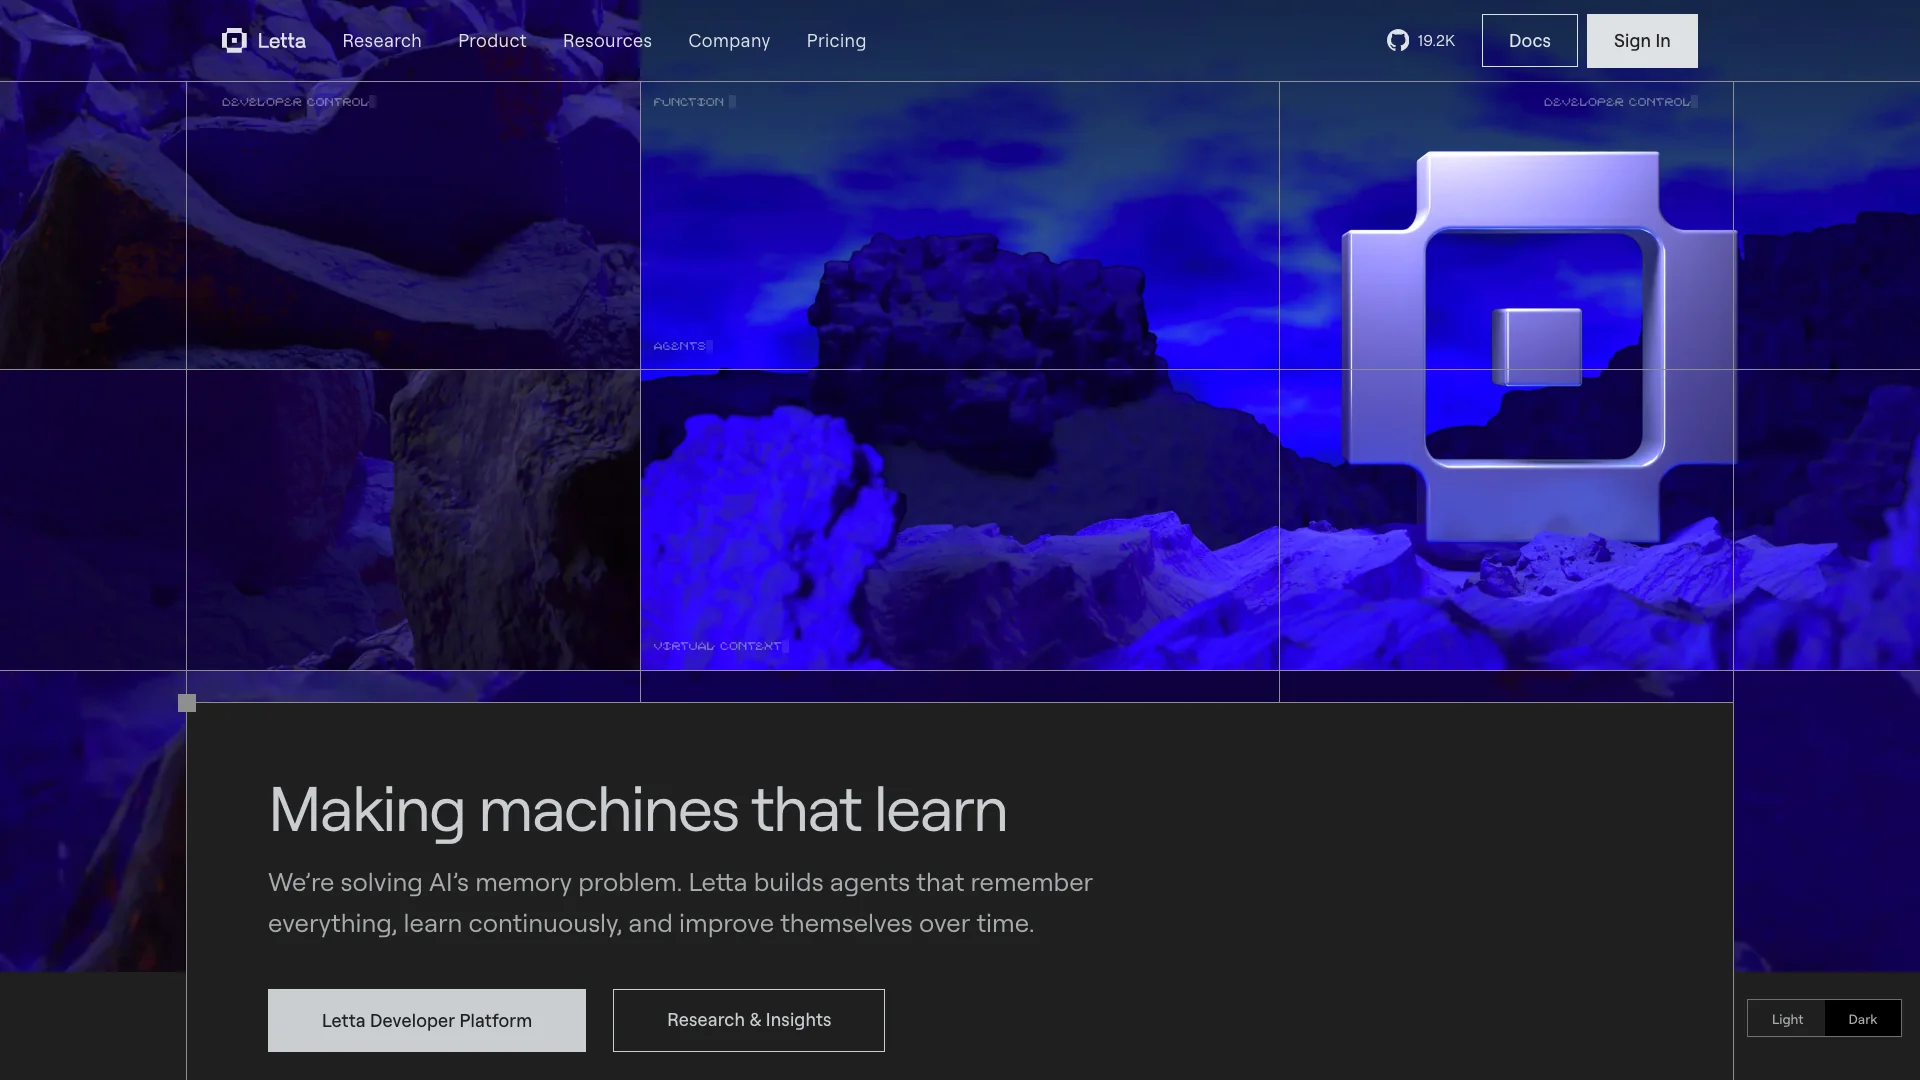Open the Company menu item
The width and height of the screenshot is (1920, 1080).
coord(729,41)
